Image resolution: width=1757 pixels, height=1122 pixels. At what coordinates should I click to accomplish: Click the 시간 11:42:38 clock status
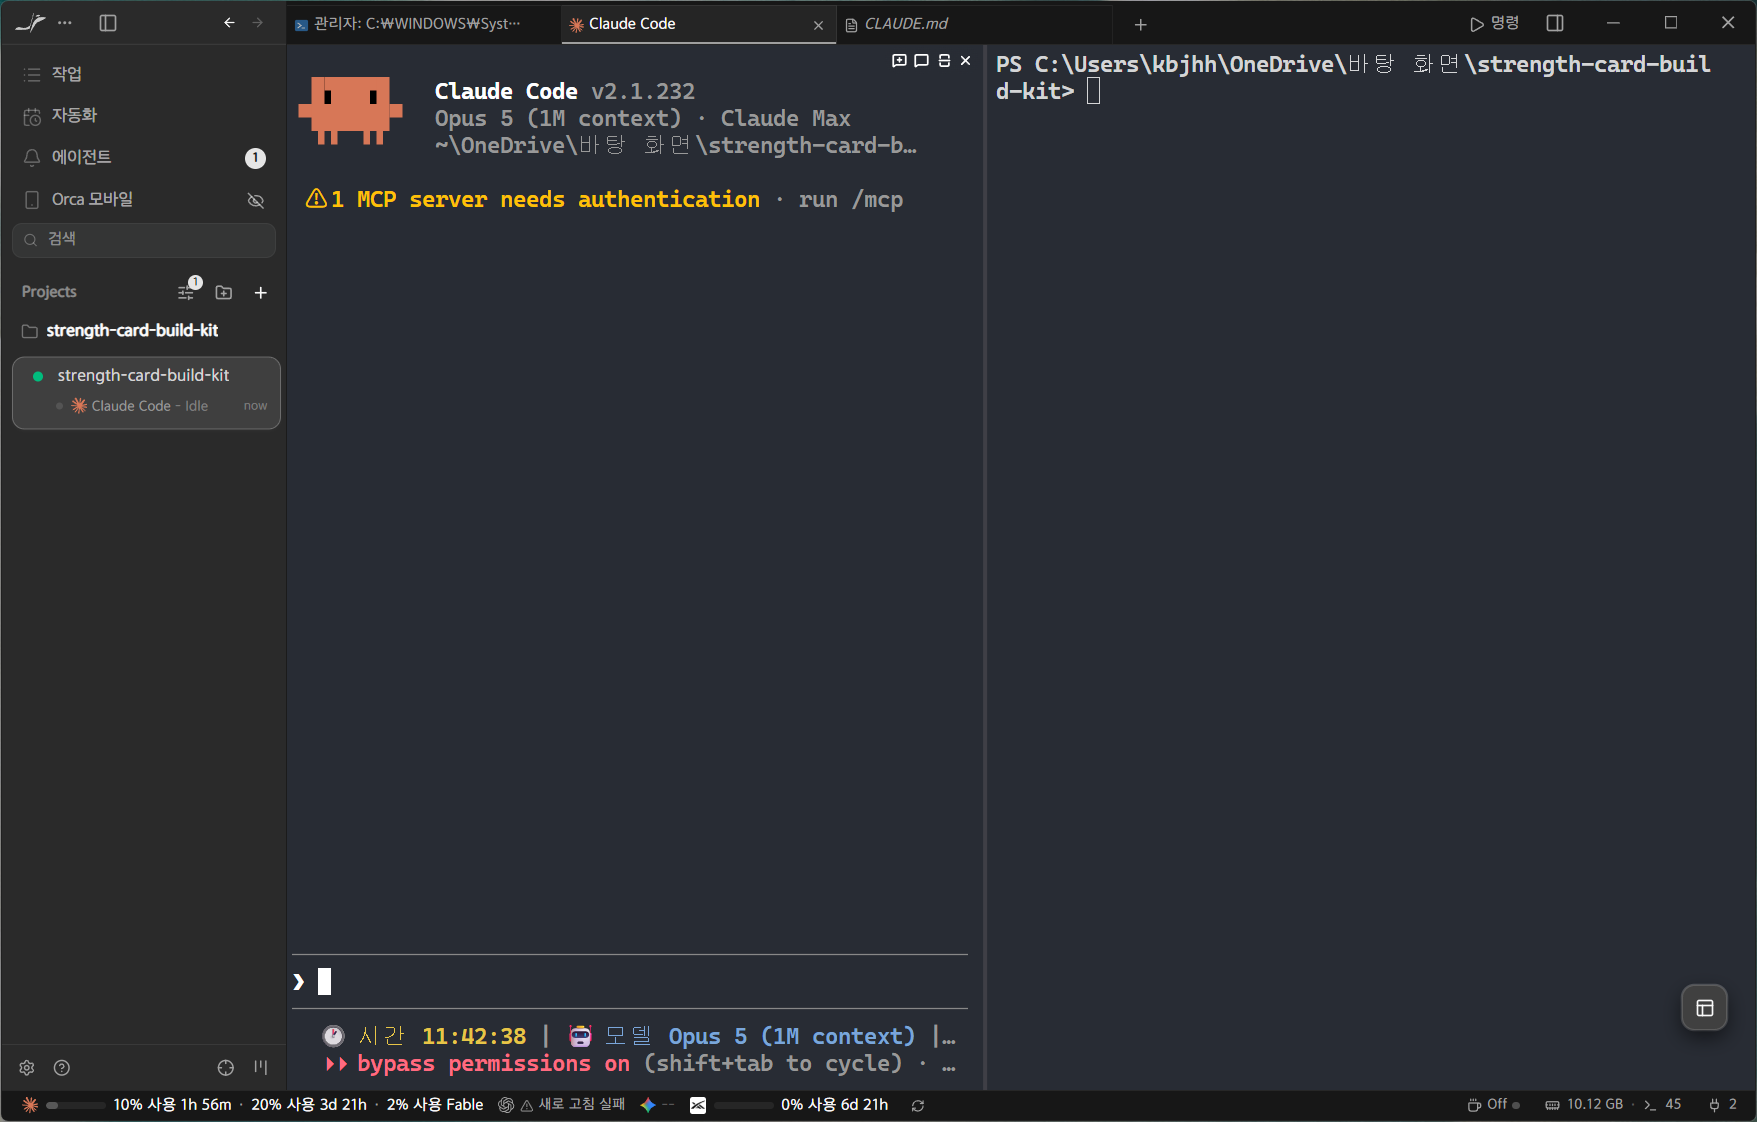point(424,1037)
